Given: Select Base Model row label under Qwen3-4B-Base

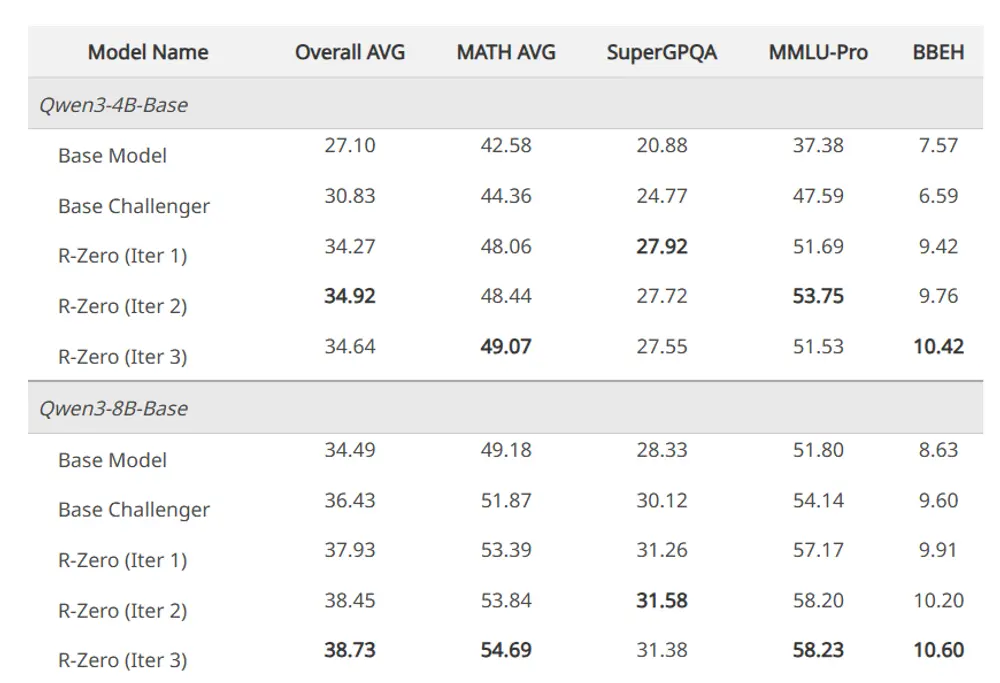Looking at the screenshot, I should point(112,156).
